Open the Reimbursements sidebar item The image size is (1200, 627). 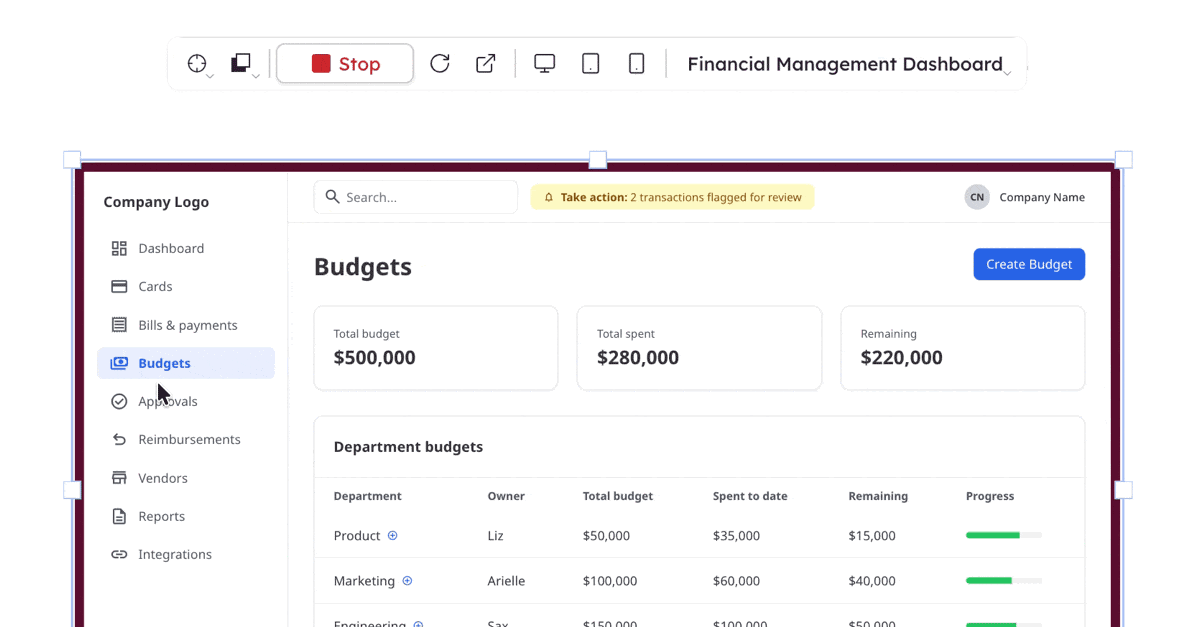(x=189, y=439)
